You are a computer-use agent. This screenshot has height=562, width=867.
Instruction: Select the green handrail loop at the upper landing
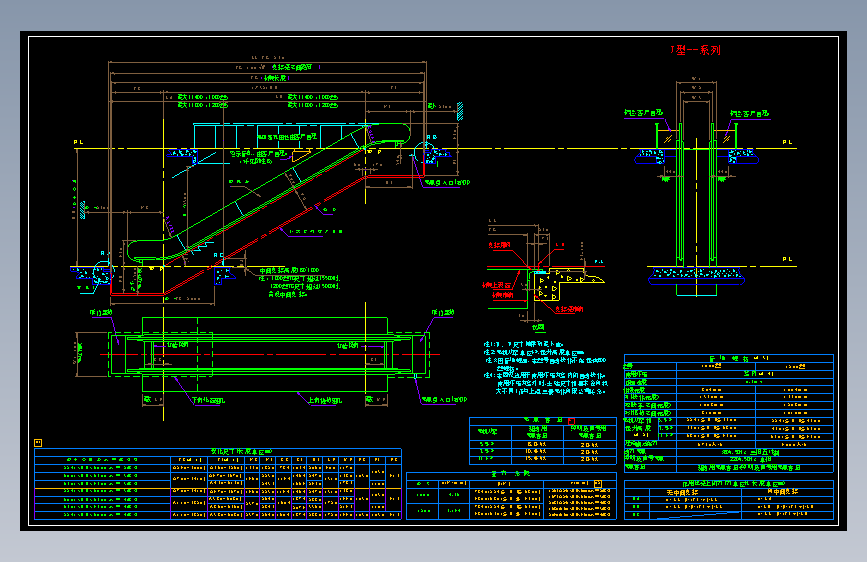point(389,133)
